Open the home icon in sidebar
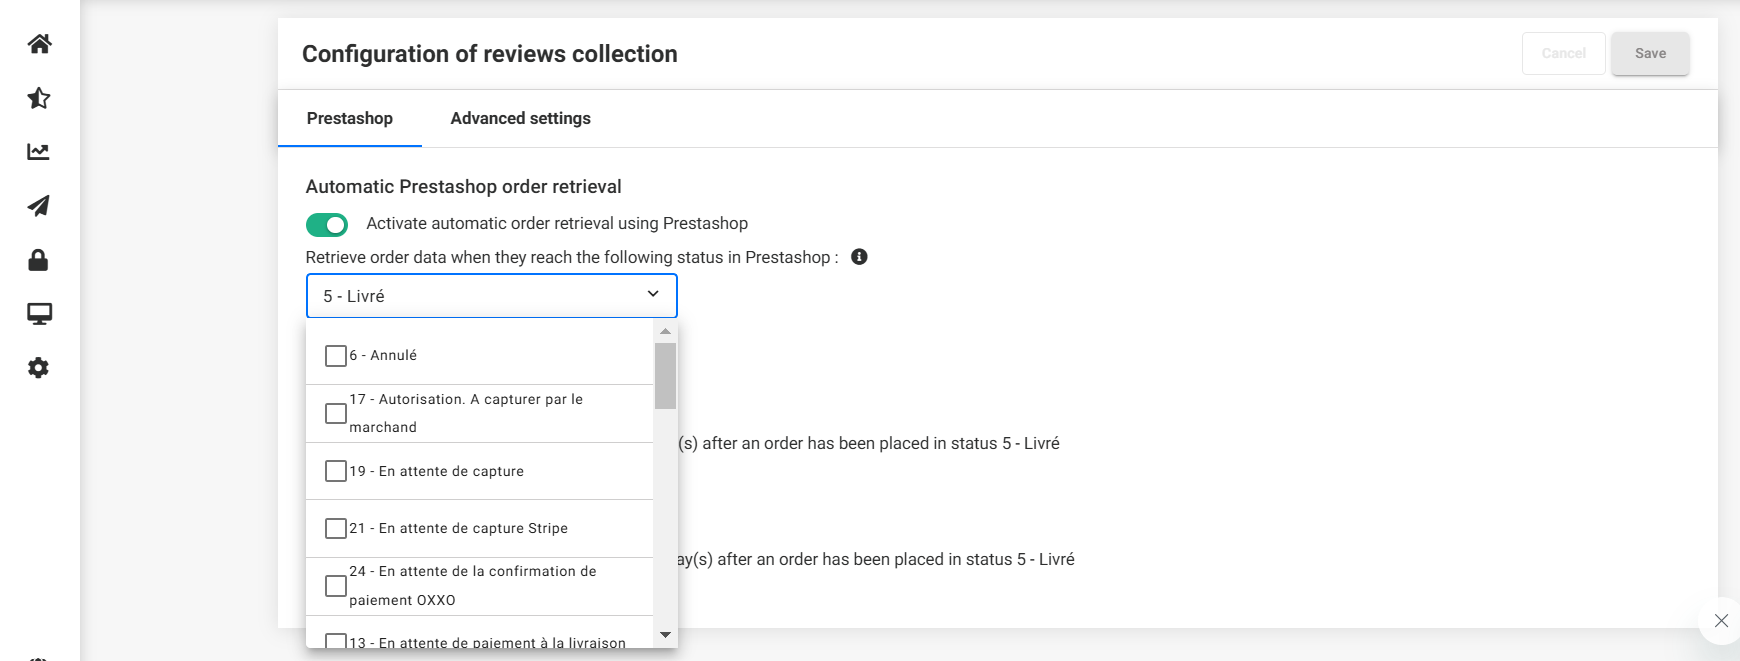The height and width of the screenshot is (661, 1740). click(x=39, y=44)
